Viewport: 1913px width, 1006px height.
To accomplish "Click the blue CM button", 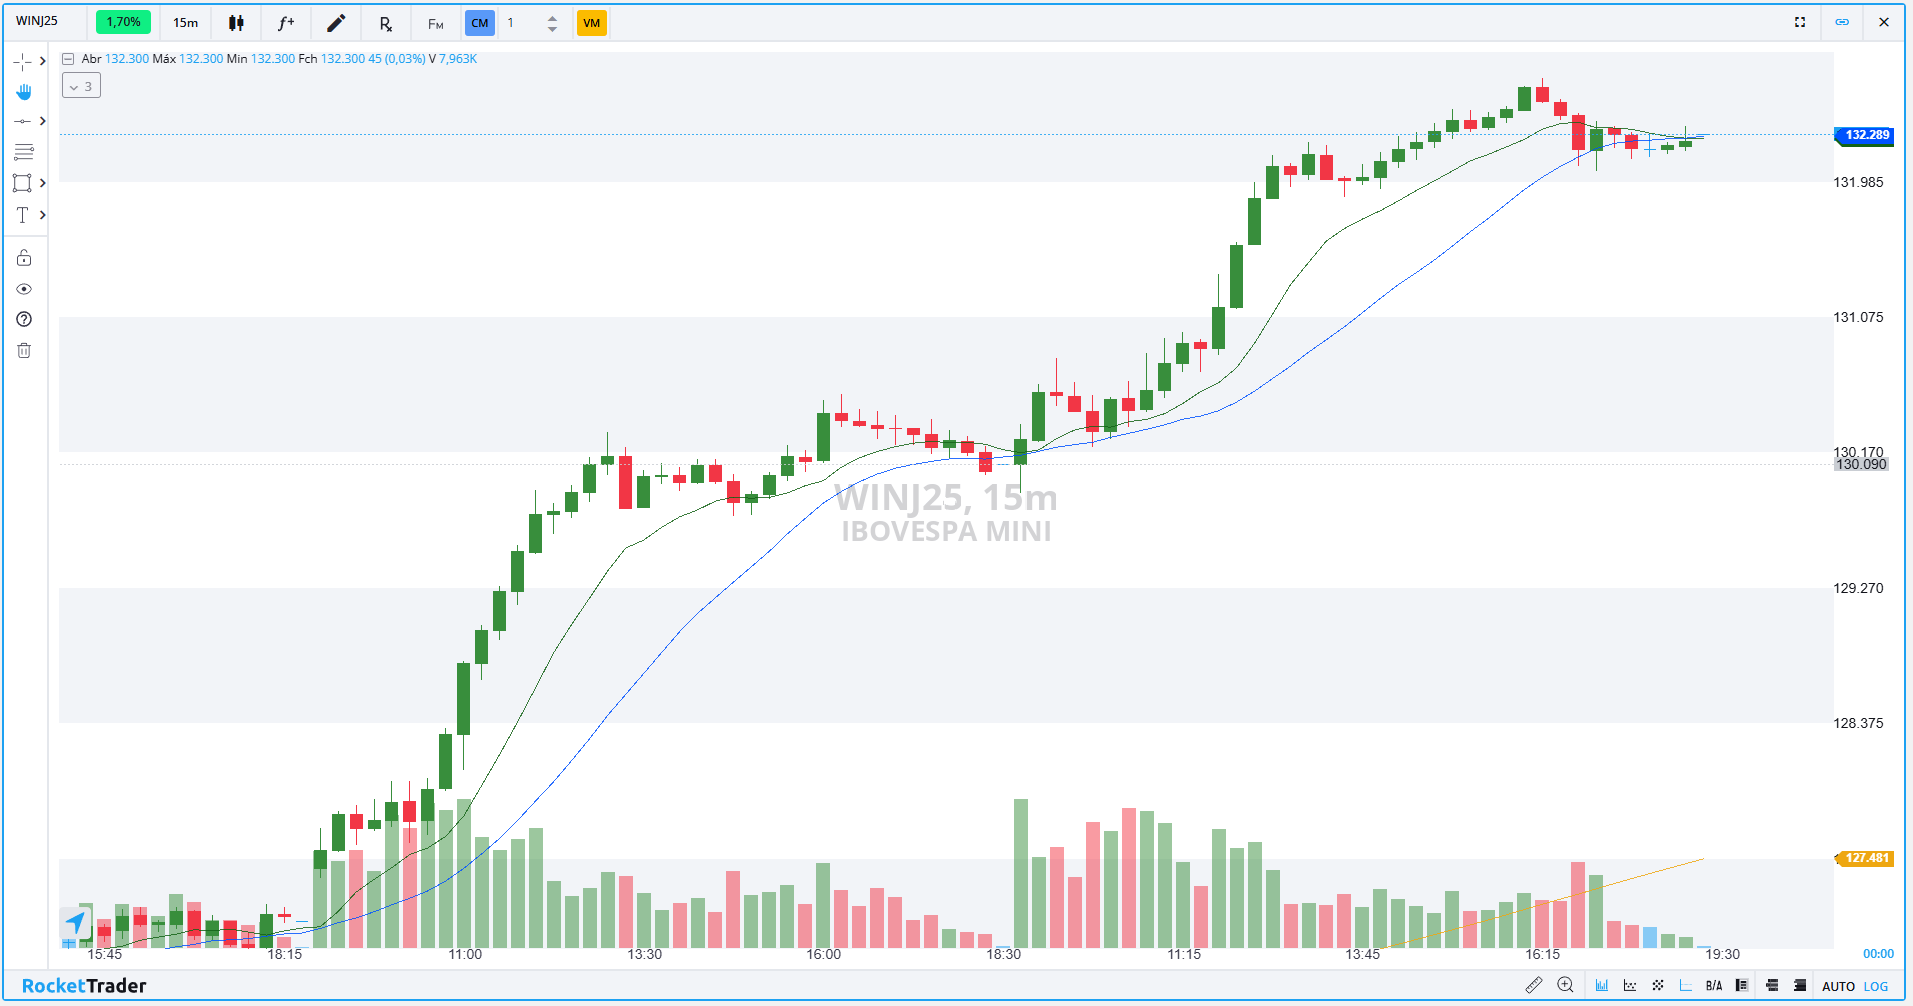I will pyautogui.click(x=480, y=23).
